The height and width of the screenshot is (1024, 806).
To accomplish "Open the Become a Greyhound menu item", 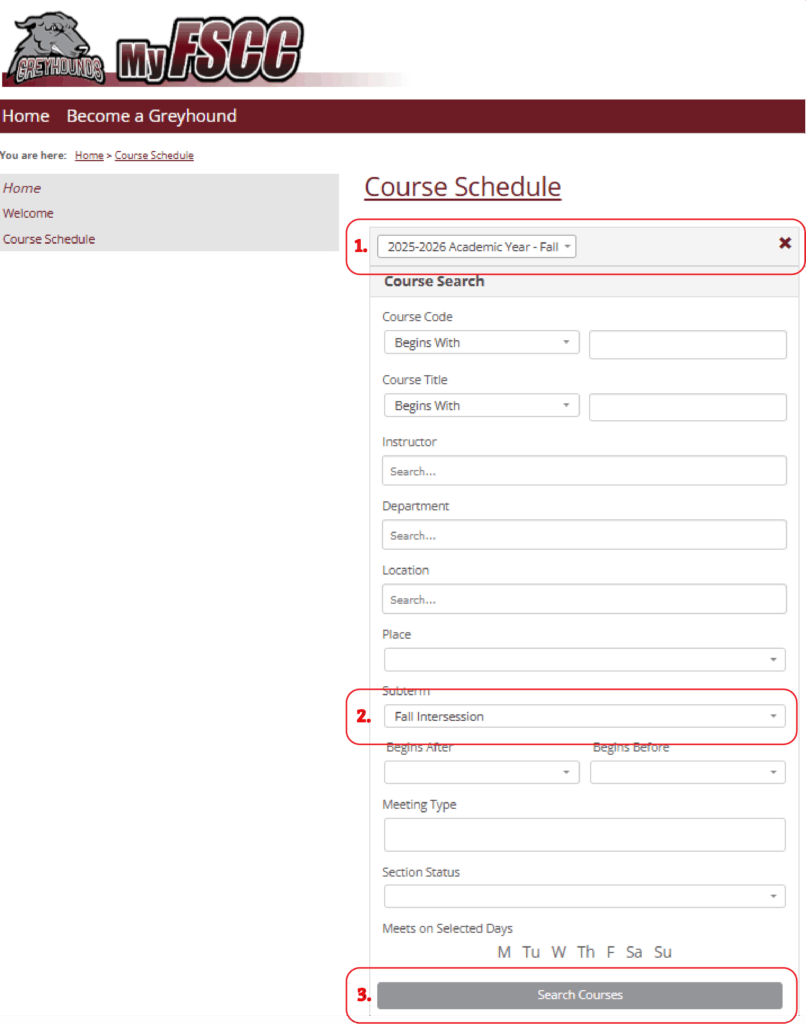I will pyautogui.click(x=151, y=116).
